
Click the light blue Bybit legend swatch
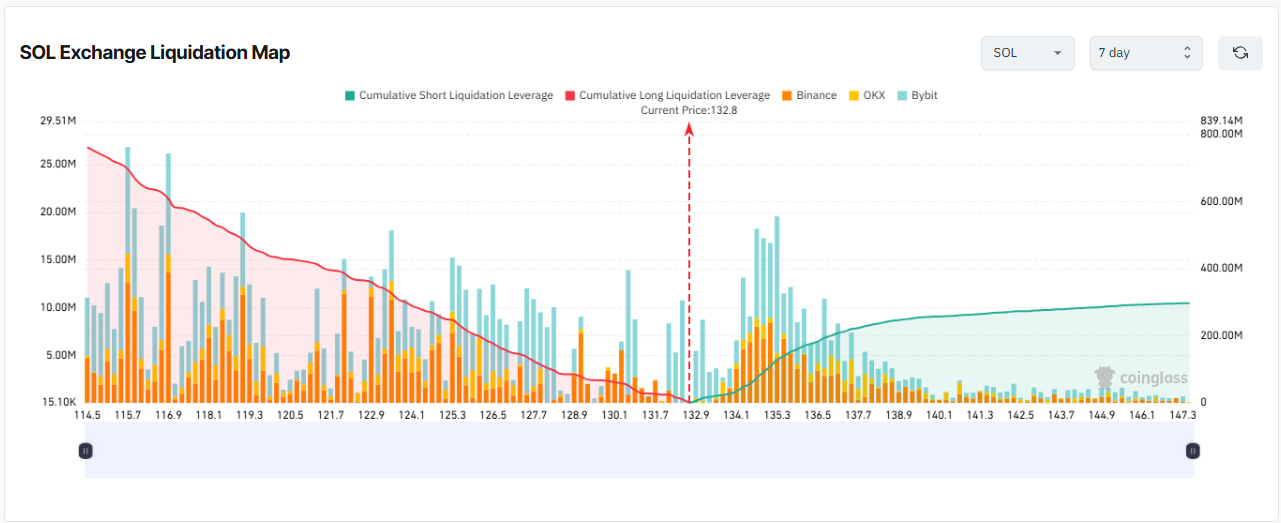click(902, 95)
